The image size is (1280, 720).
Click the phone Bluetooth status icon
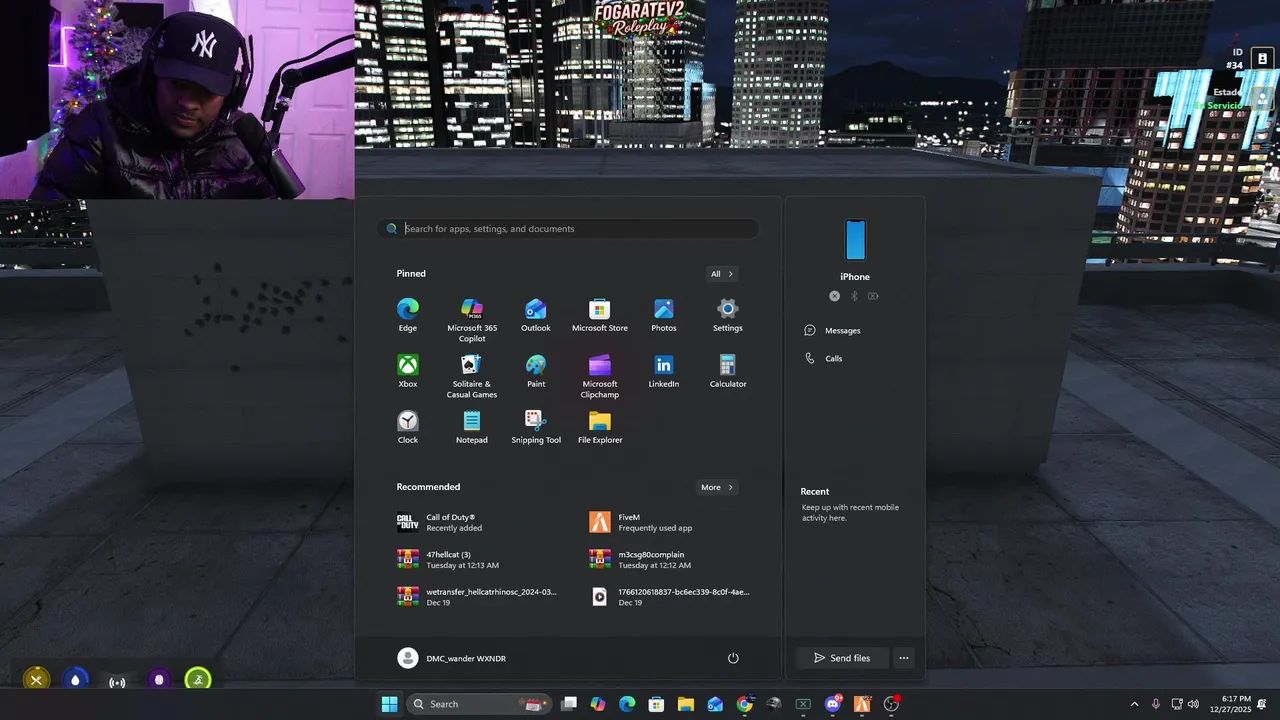[x=854, y=296]
